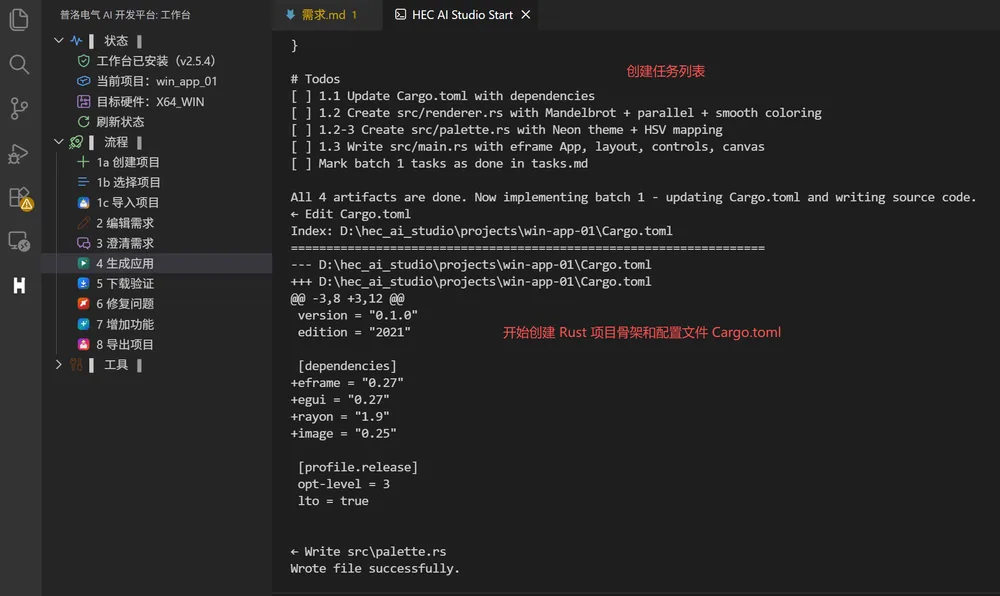The width and height of the screenshot is (1000, 596).
Task: Collapse the 状态 section chevron
Action: 59,41
